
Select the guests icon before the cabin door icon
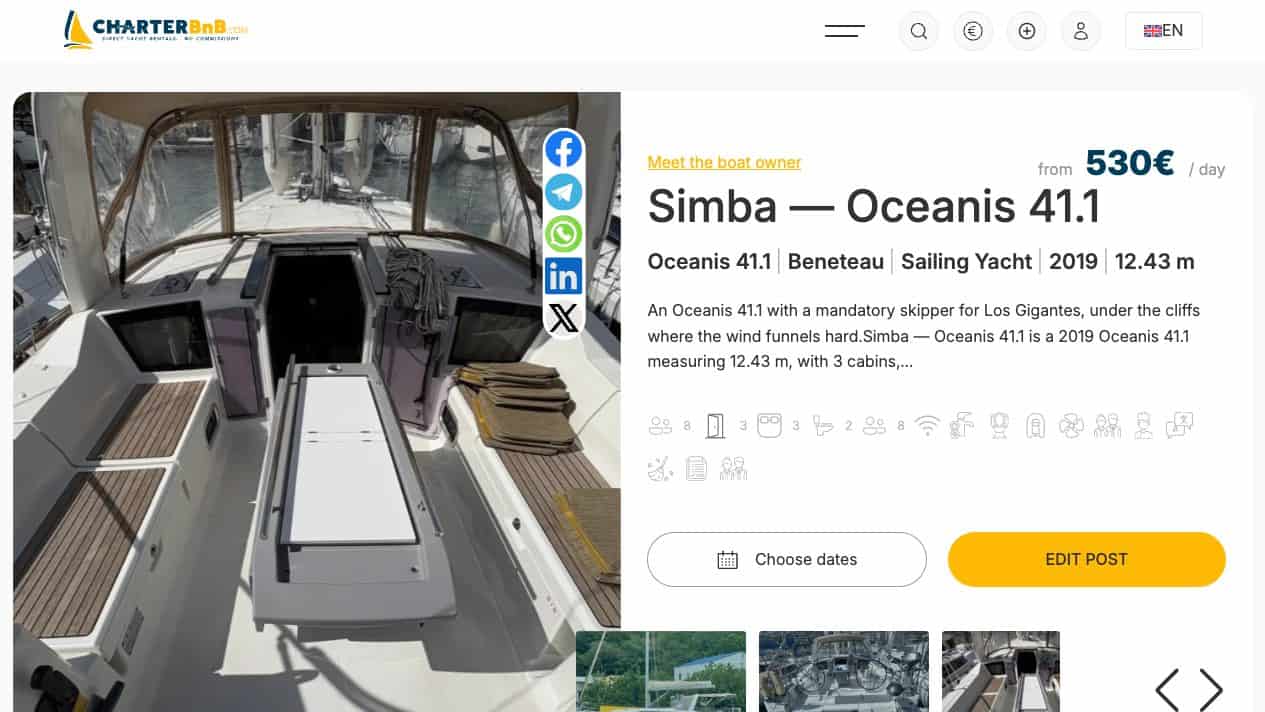[660, 426]
